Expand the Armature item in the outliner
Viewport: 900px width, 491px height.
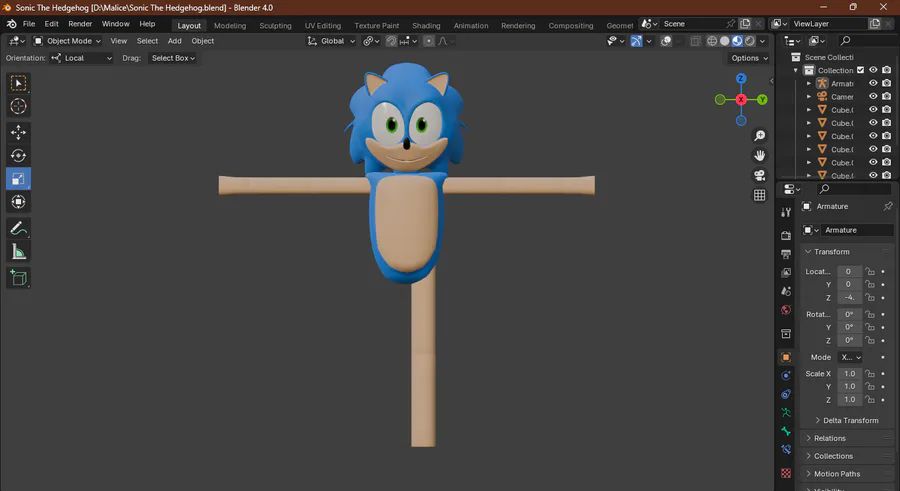point(809,83)
